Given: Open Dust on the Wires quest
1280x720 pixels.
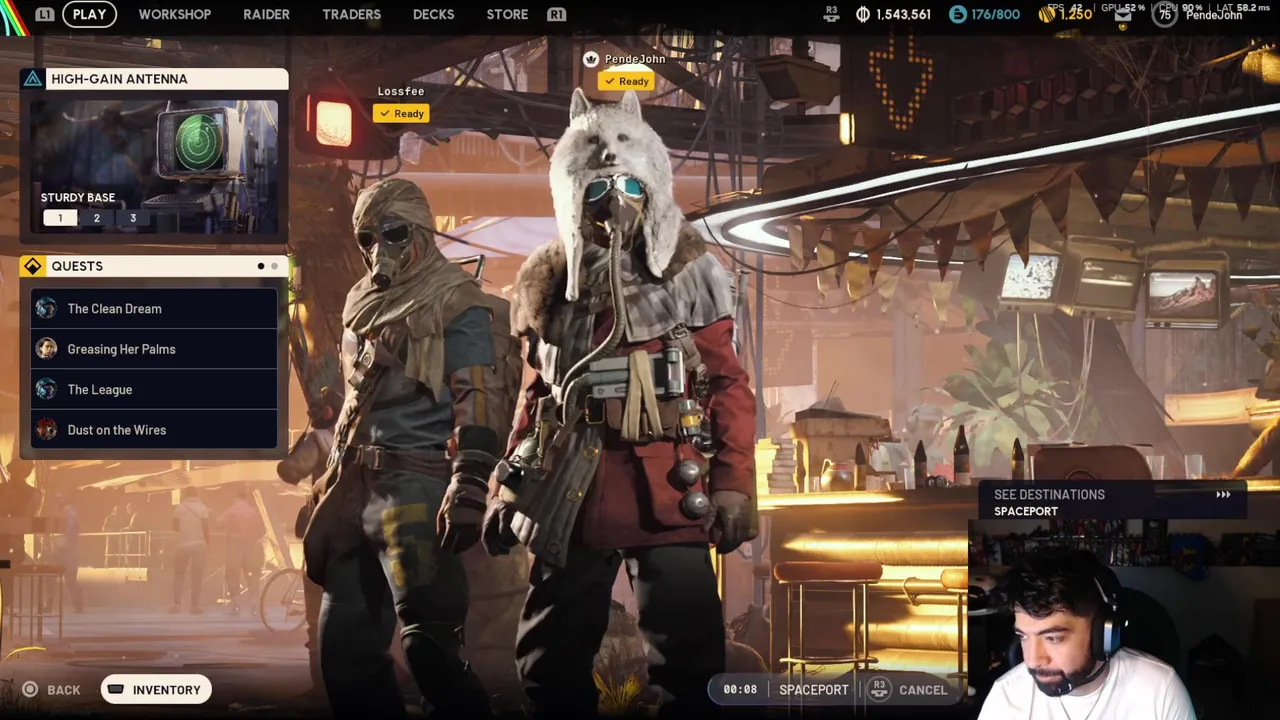Looking at the screenshot, I should [154, 430].
